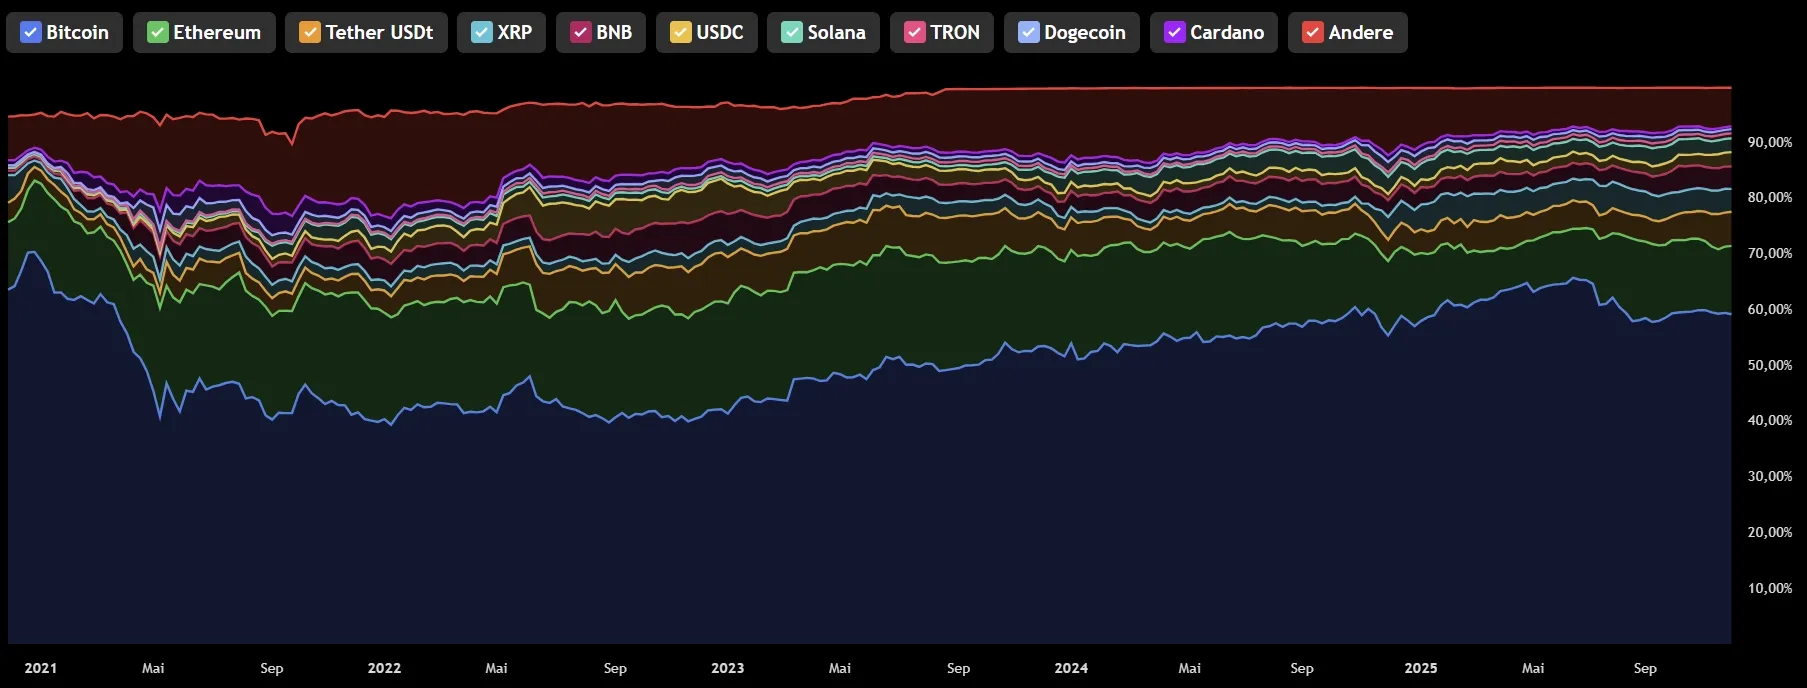This screenshot has height=688, width=1807.
Task: Click the 50,00% percentage axis label
Action: point(1769,366)
